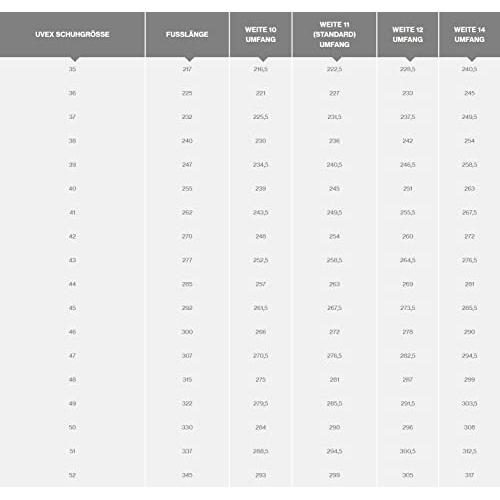This screenshot has height=500, width=500.
Task: Click the WEITE 14 UMFANG header
Action: 469,34
